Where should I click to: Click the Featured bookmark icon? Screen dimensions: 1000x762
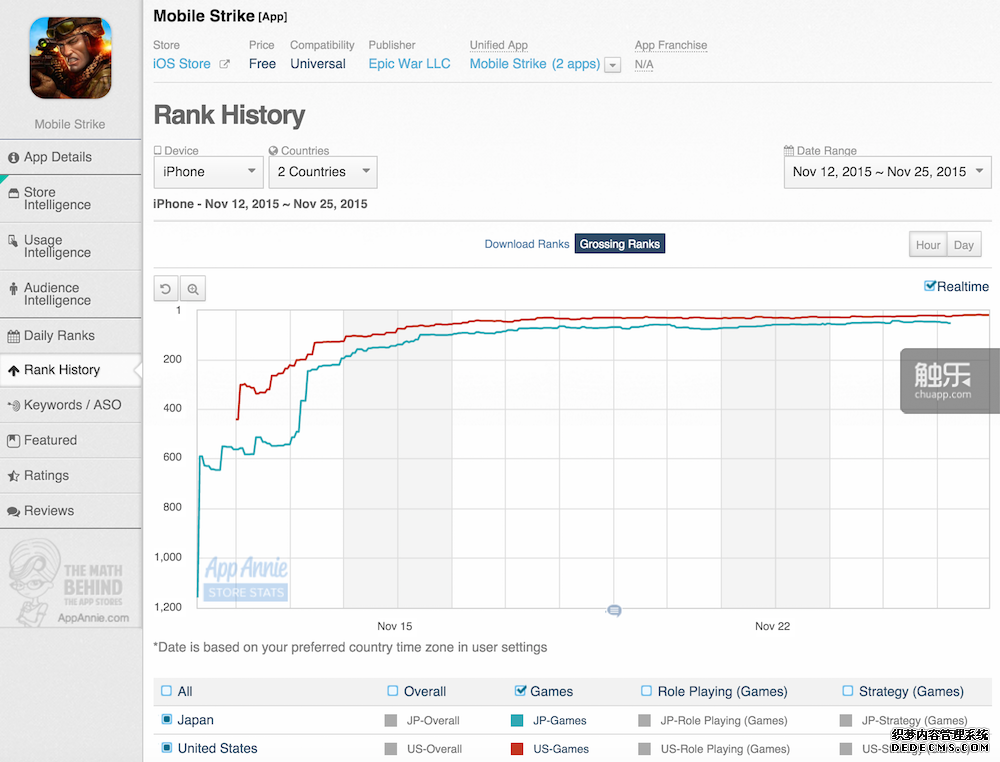click(x=13, y=441)
